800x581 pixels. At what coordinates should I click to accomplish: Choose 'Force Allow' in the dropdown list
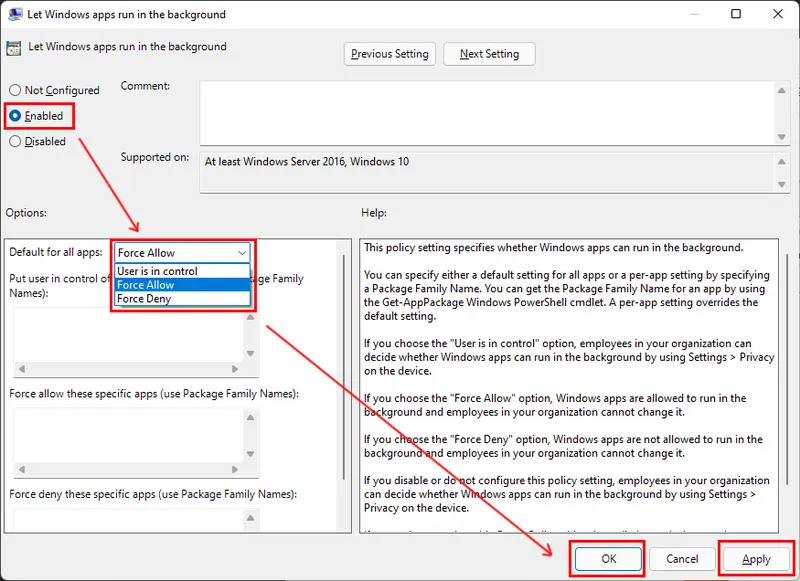coord(182,285)
